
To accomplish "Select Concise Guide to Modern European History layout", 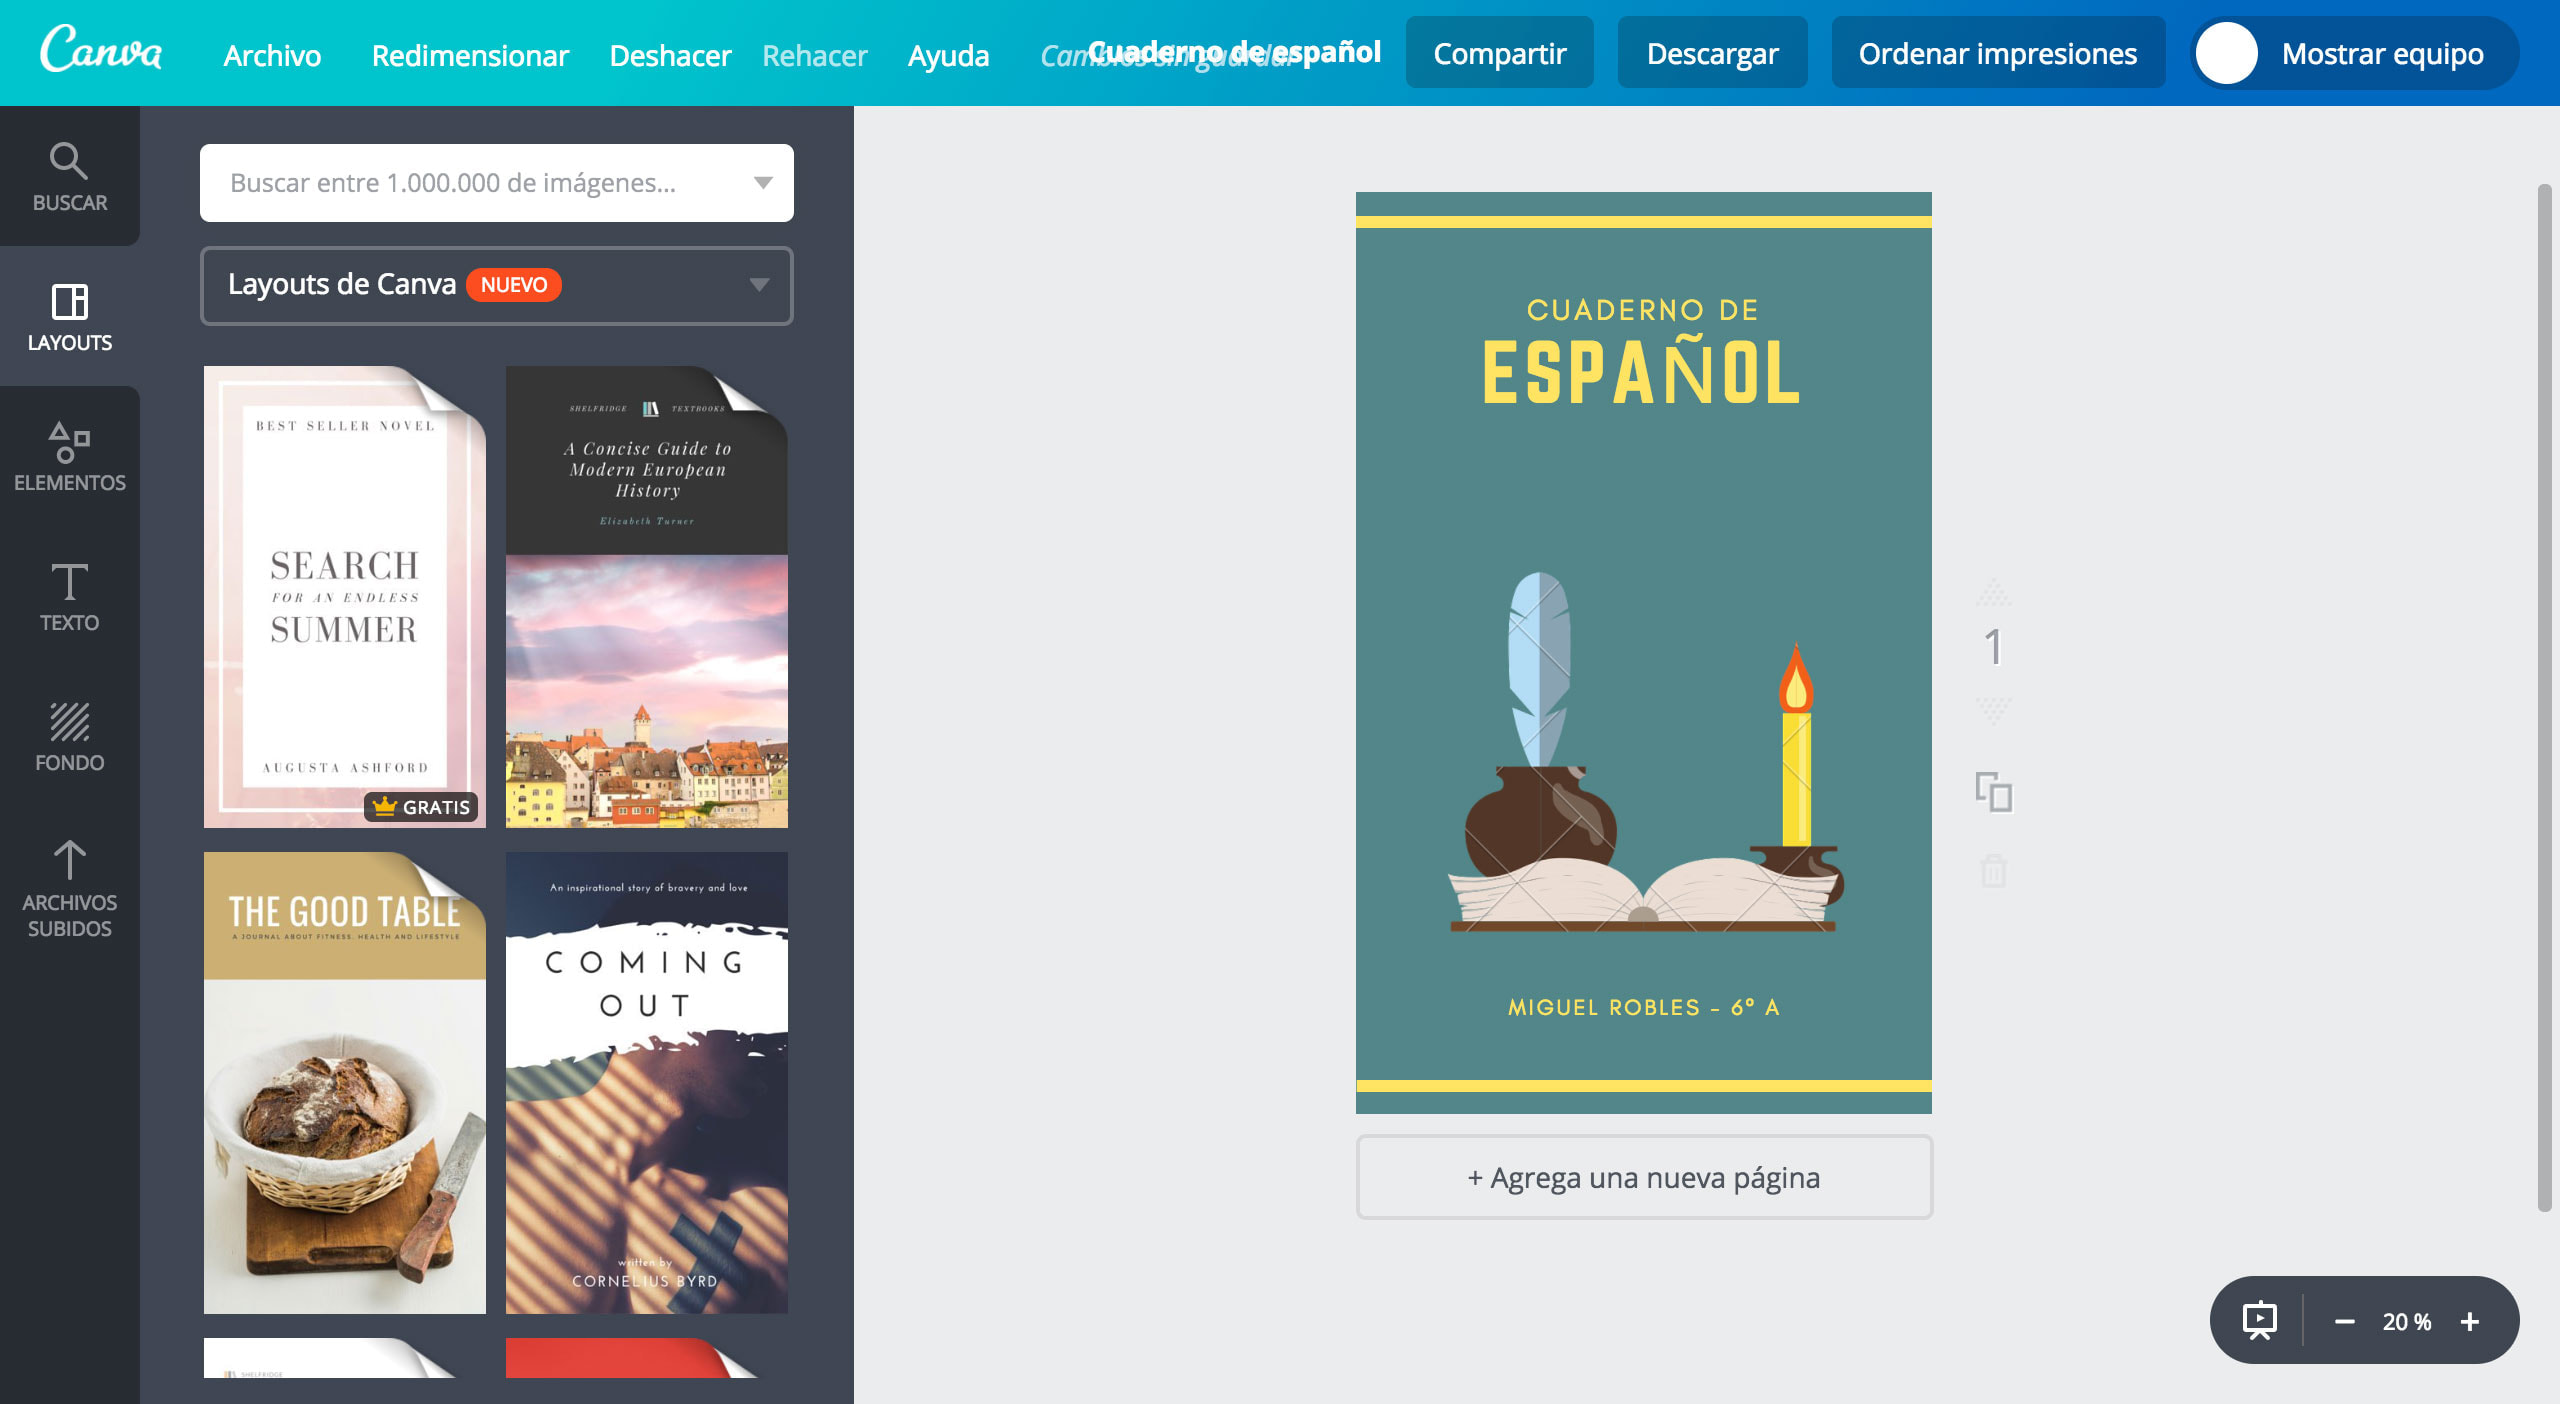I will click(647, 597).
